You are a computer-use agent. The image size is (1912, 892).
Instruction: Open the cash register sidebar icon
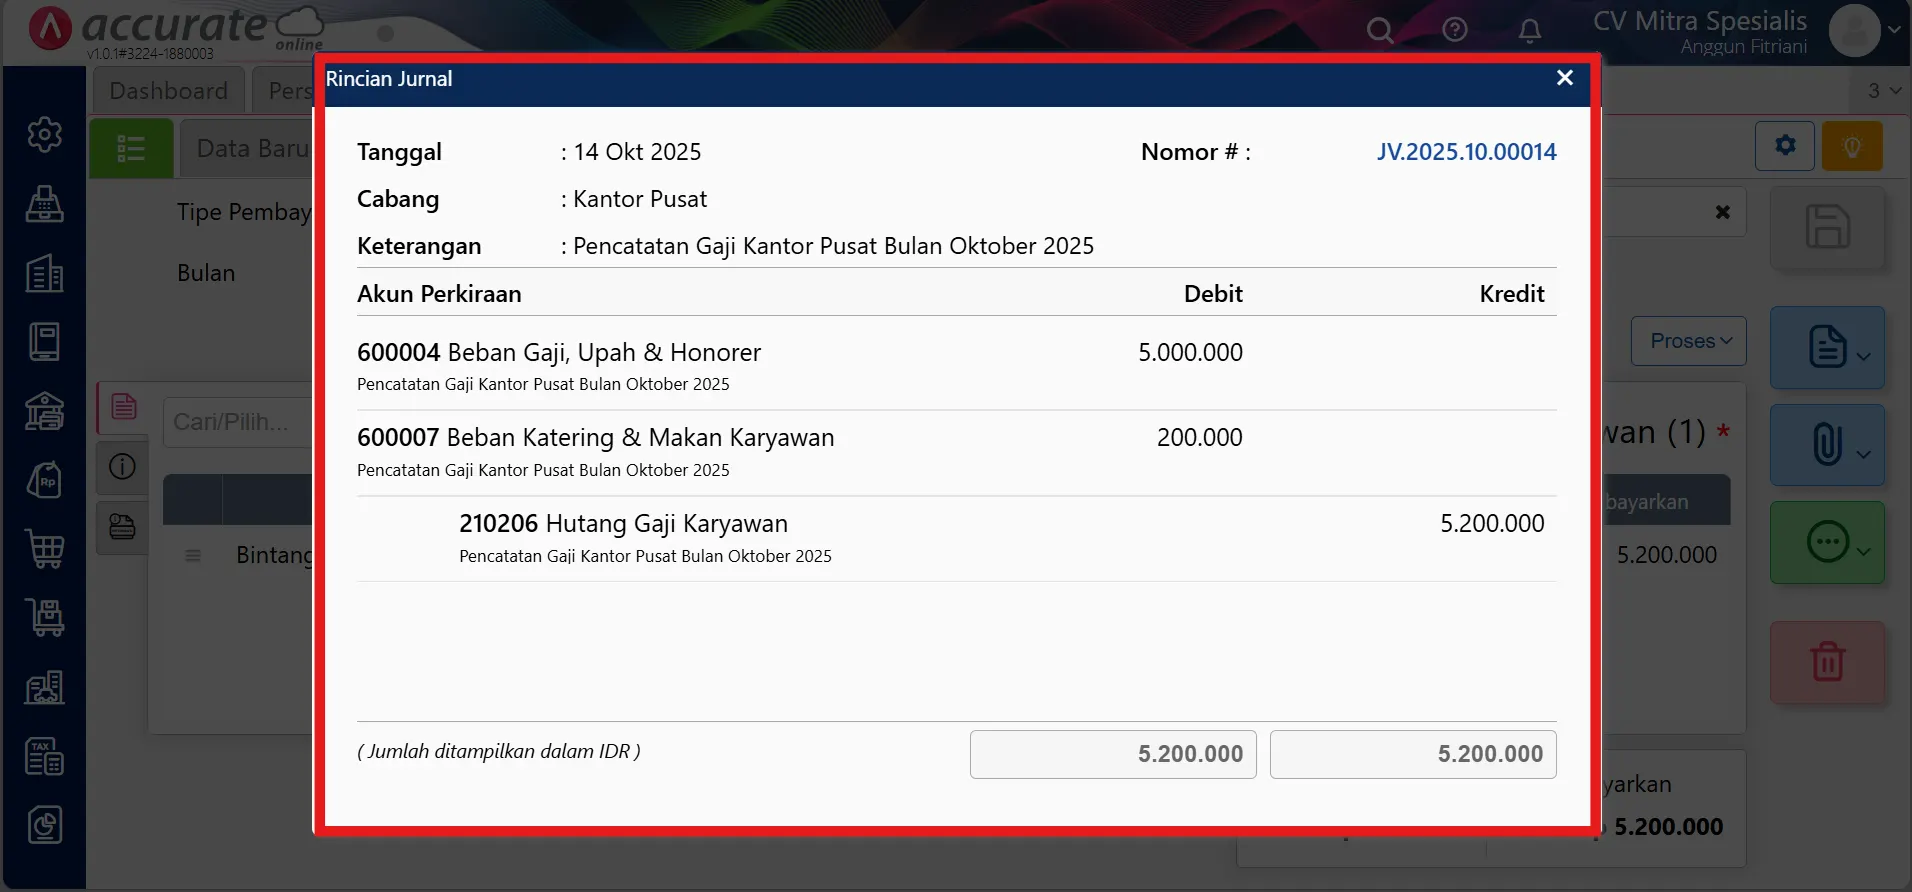click(x=44, y=205)
